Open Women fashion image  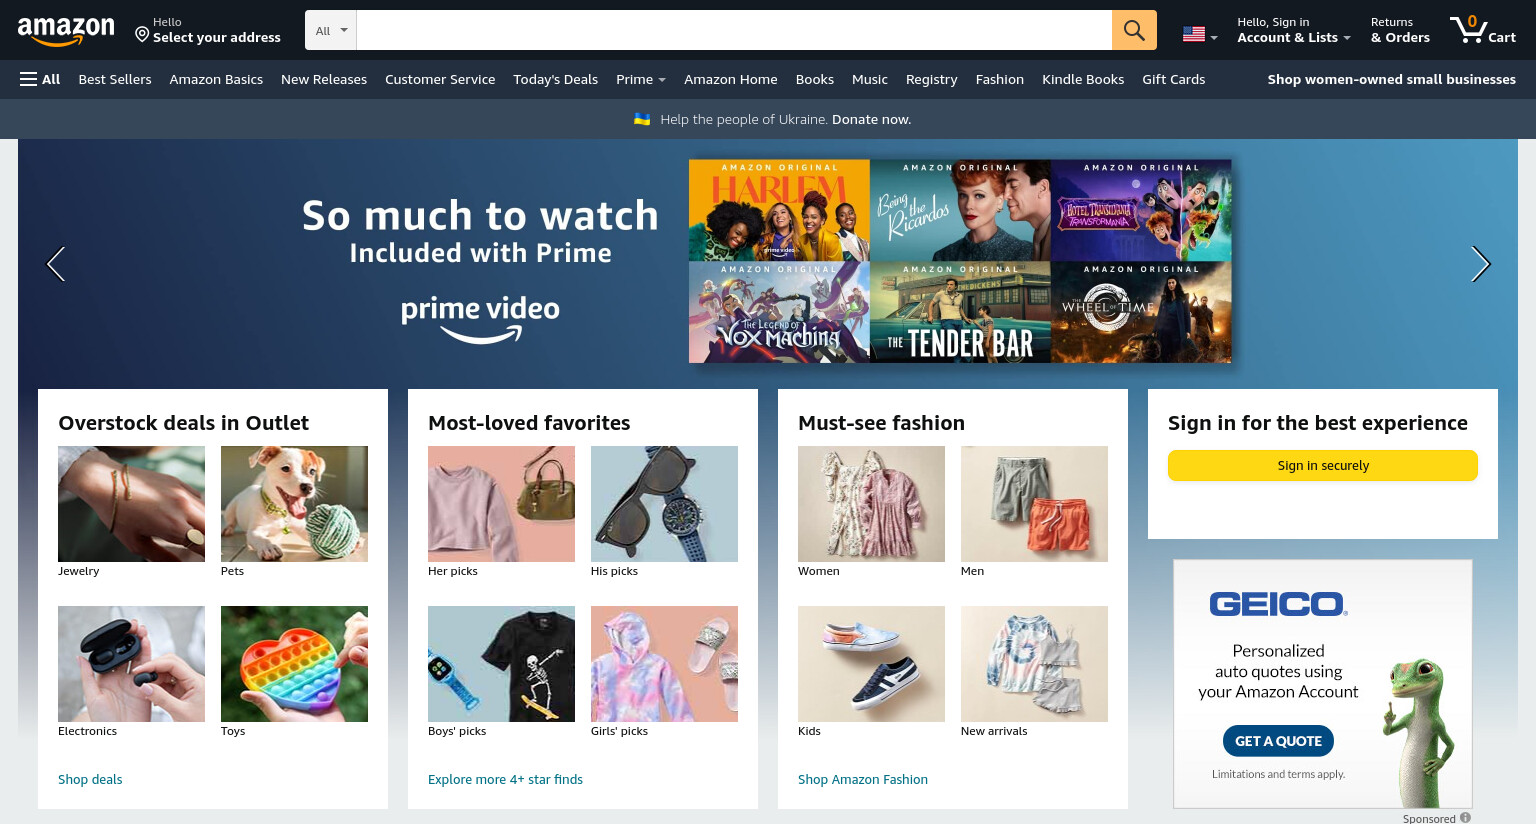pyautogui.click(x=871, y=504)
